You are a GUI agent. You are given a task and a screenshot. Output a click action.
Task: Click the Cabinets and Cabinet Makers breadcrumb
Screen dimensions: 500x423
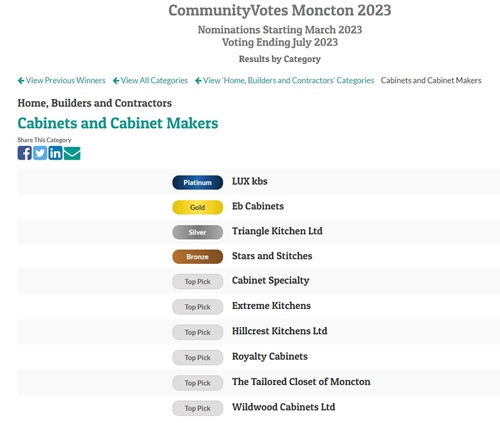[431, 80]
